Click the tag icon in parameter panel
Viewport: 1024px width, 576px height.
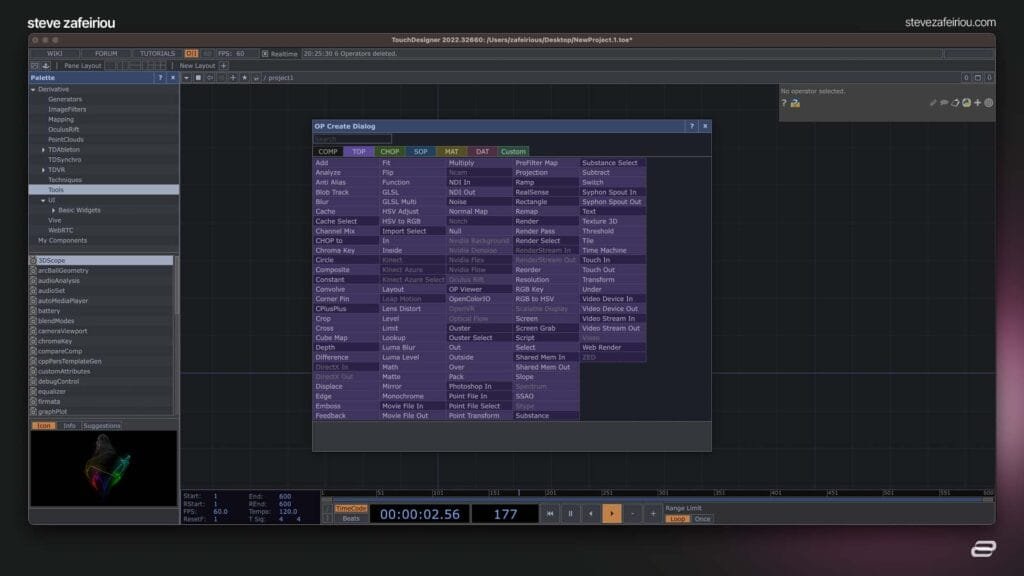(x=955, y=103)
